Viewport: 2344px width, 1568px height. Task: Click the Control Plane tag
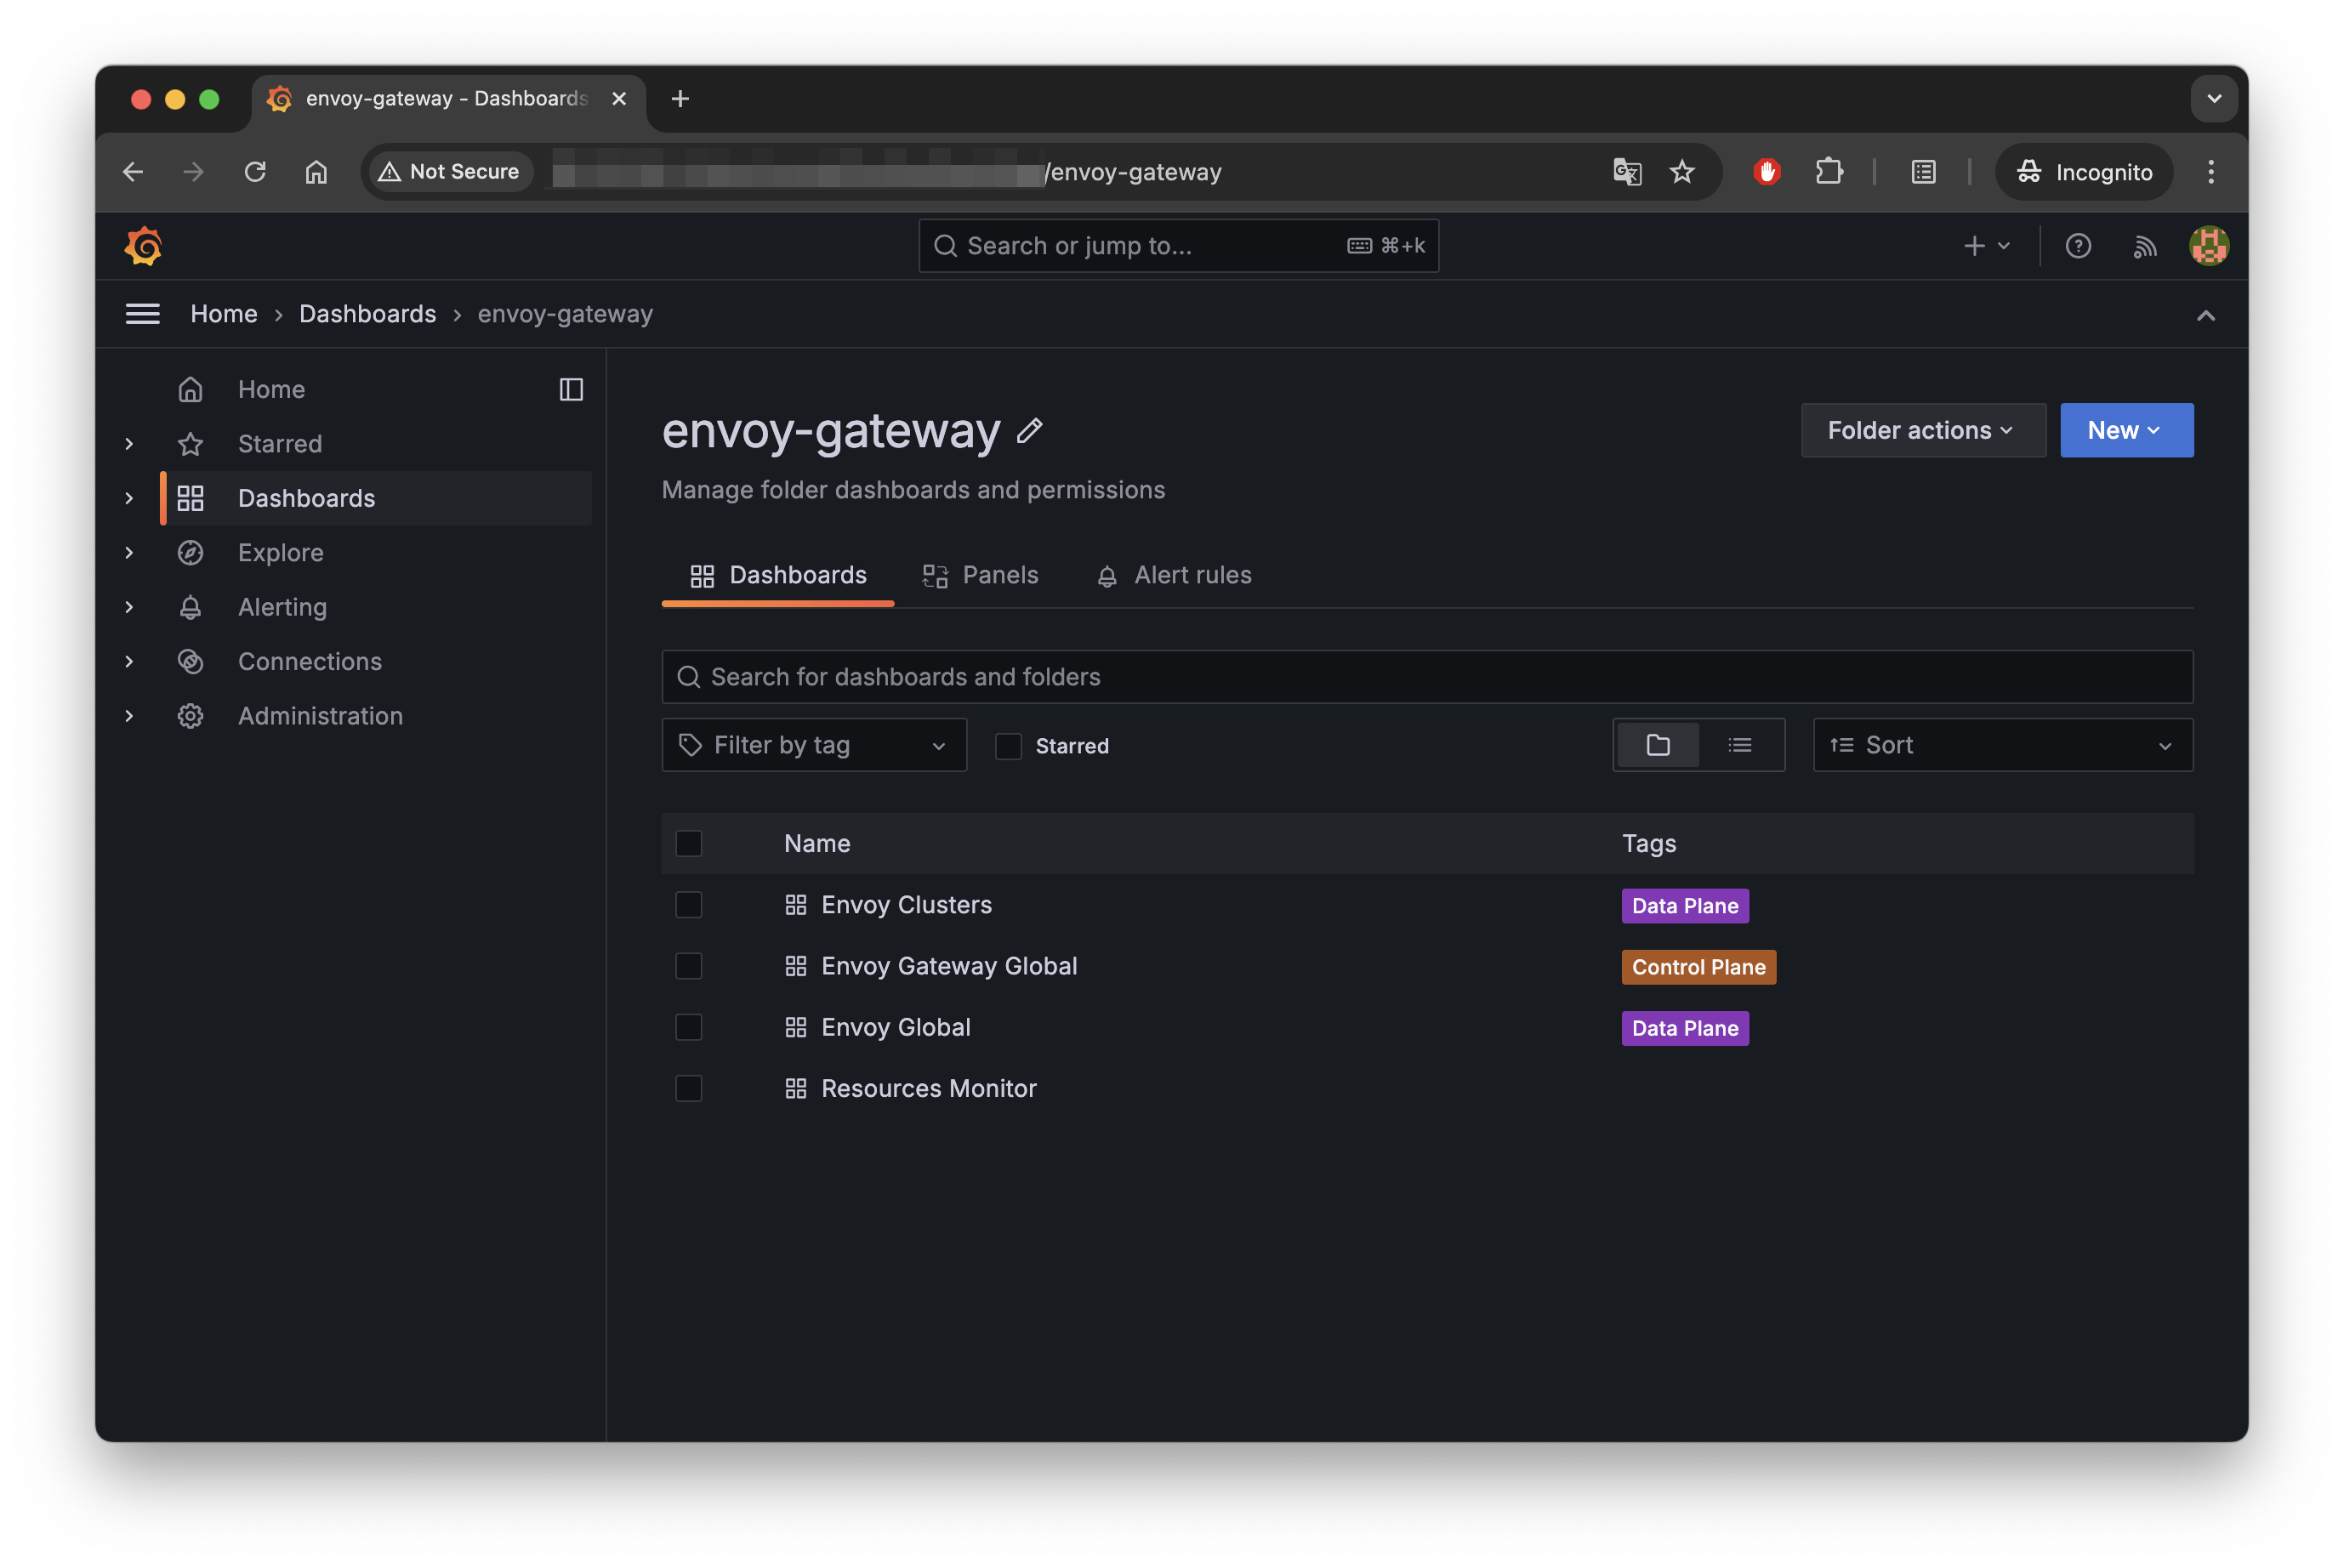pos(1698,967)
